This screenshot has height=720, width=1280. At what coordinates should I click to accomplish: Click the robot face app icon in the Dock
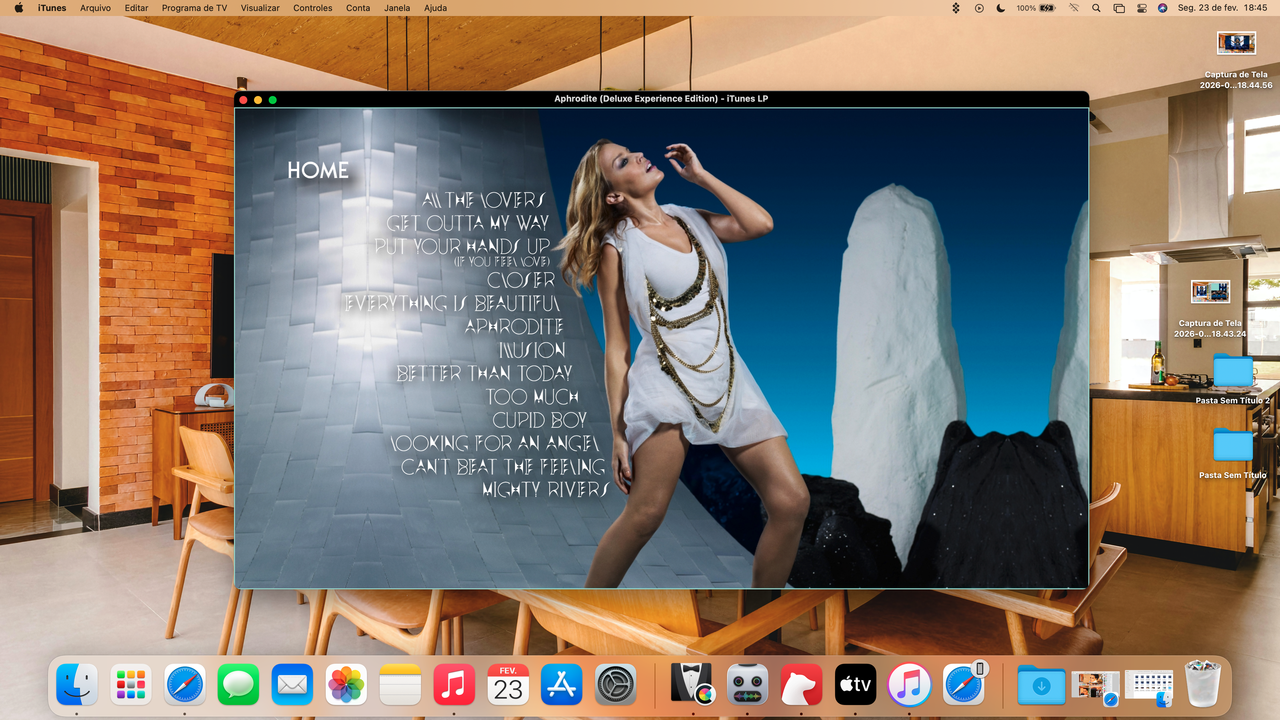click(747, 685)
